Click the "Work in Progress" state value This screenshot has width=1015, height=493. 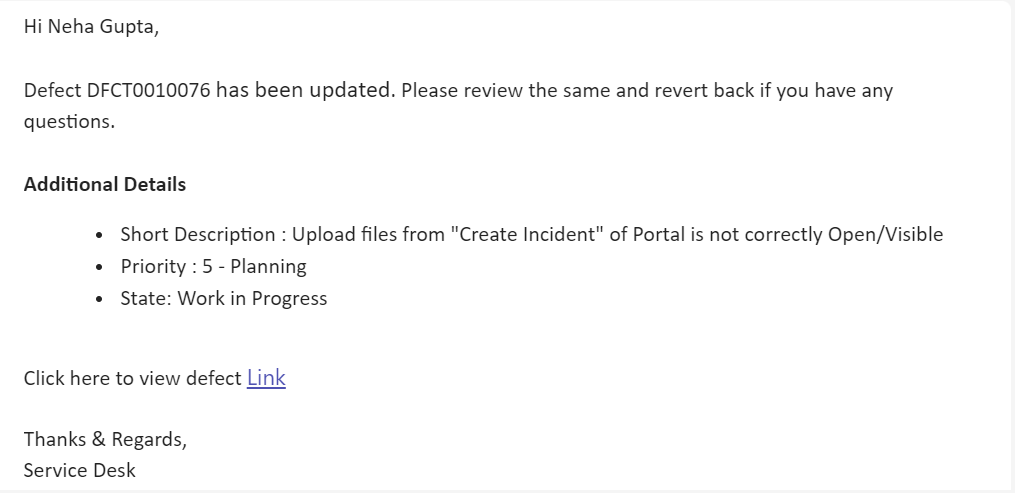pyautogui.click(x=252, y=298)
